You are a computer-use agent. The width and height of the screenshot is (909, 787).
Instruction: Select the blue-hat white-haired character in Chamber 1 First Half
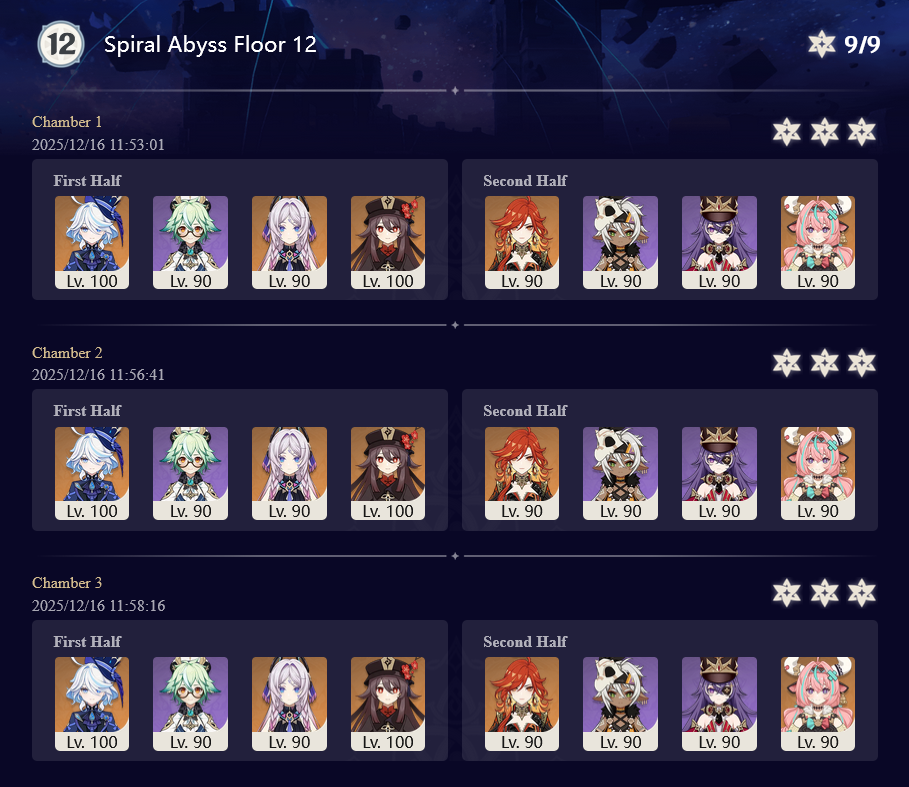pos(92,242)
